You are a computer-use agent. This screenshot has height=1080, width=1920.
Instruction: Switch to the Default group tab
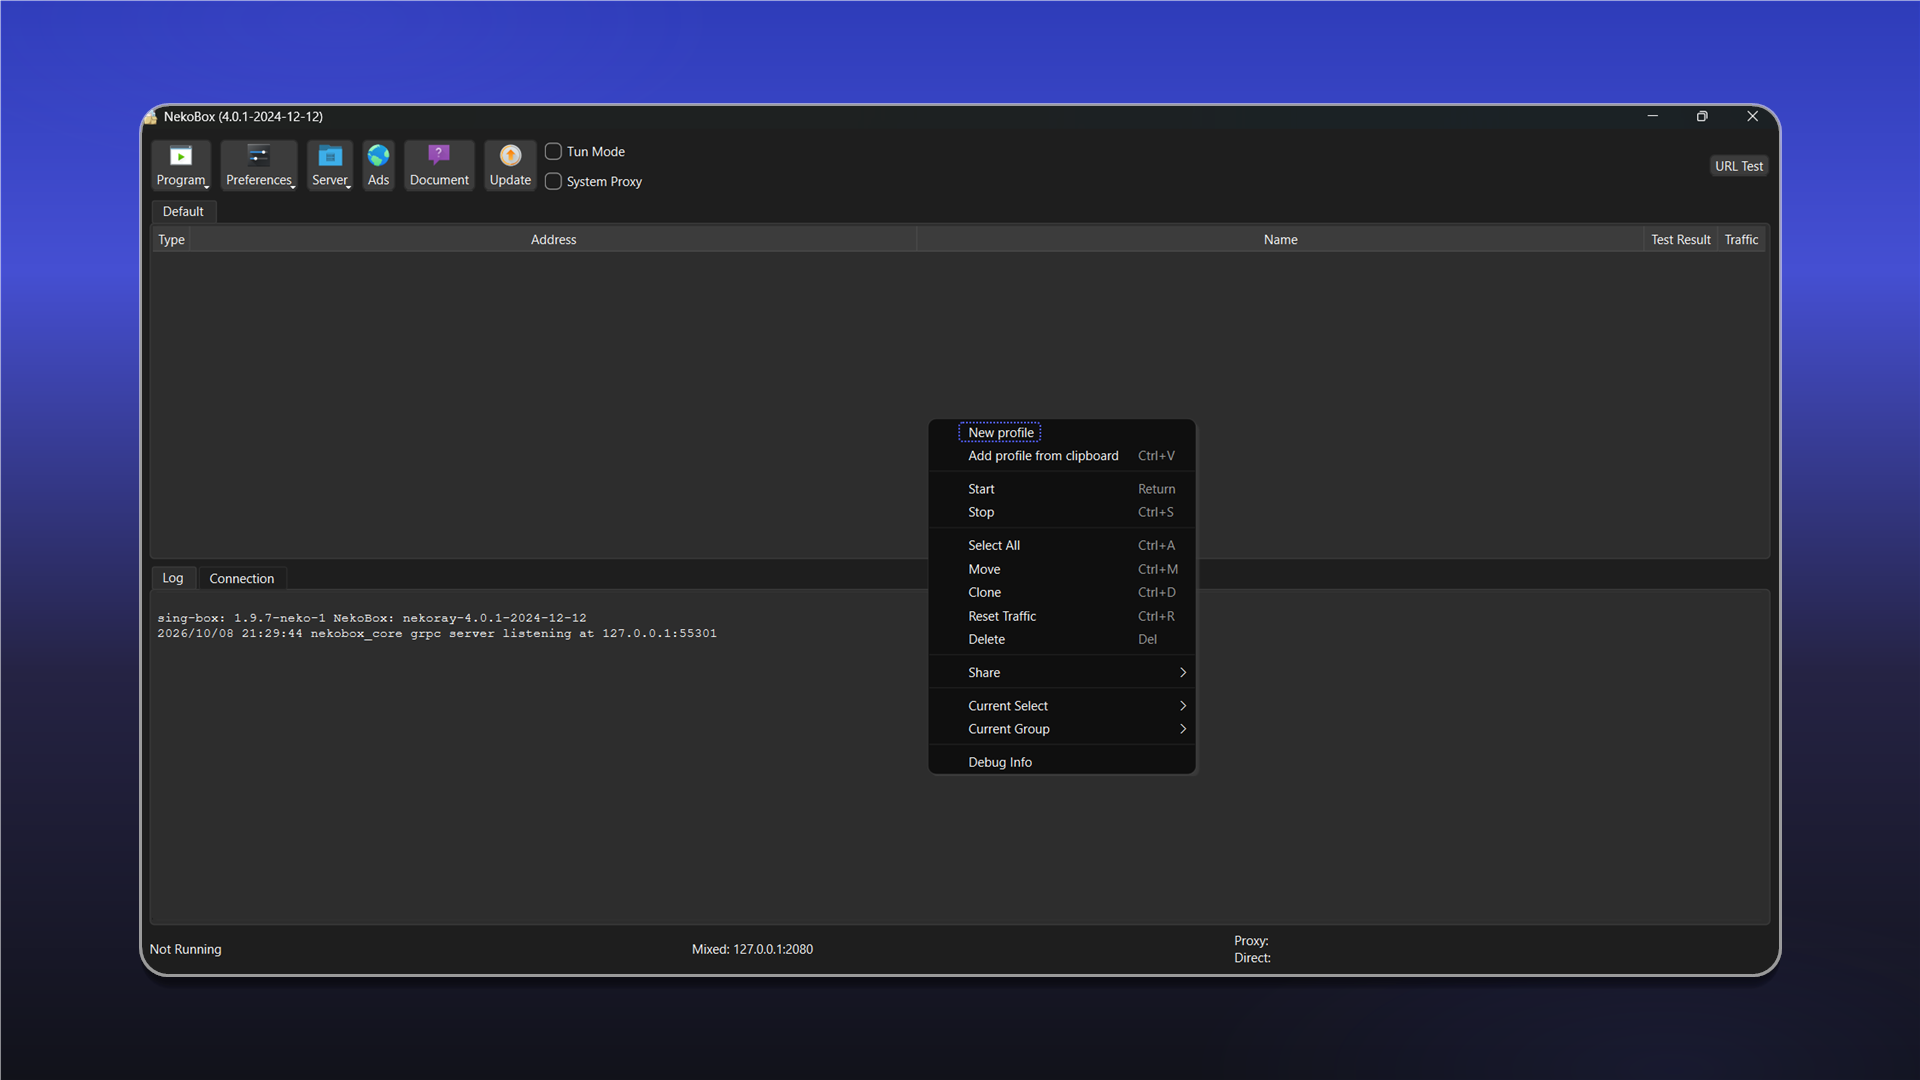183,211
